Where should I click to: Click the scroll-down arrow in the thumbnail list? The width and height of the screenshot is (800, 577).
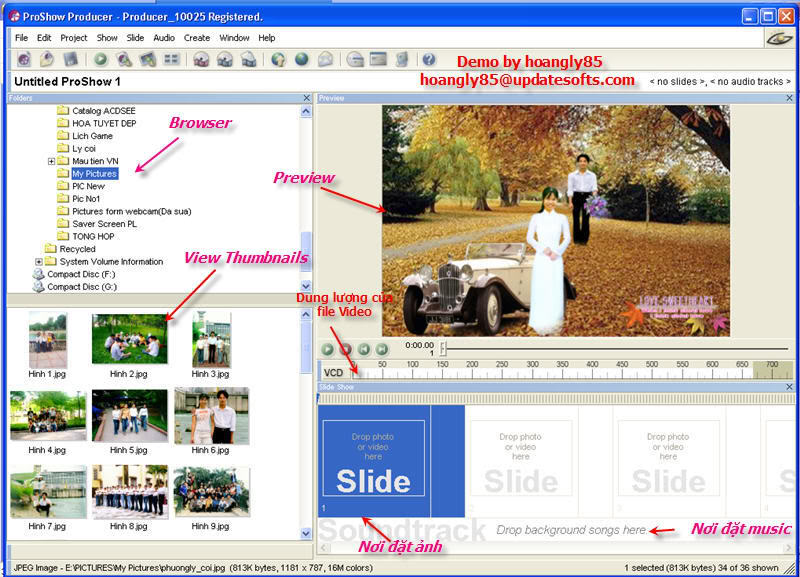306,534
